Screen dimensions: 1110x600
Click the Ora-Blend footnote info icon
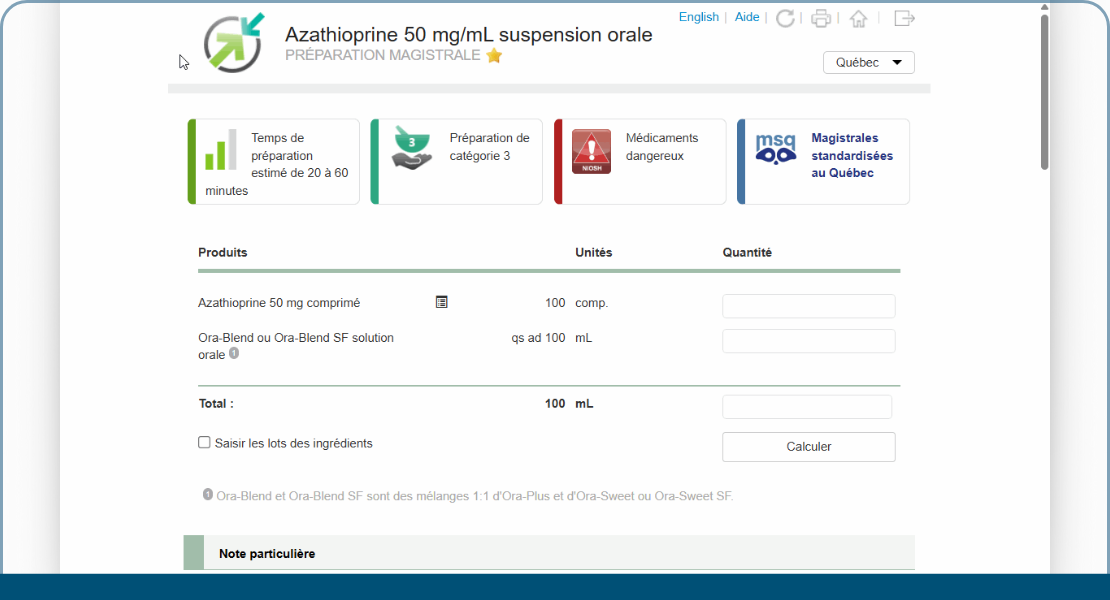click(x=234, y=353)
